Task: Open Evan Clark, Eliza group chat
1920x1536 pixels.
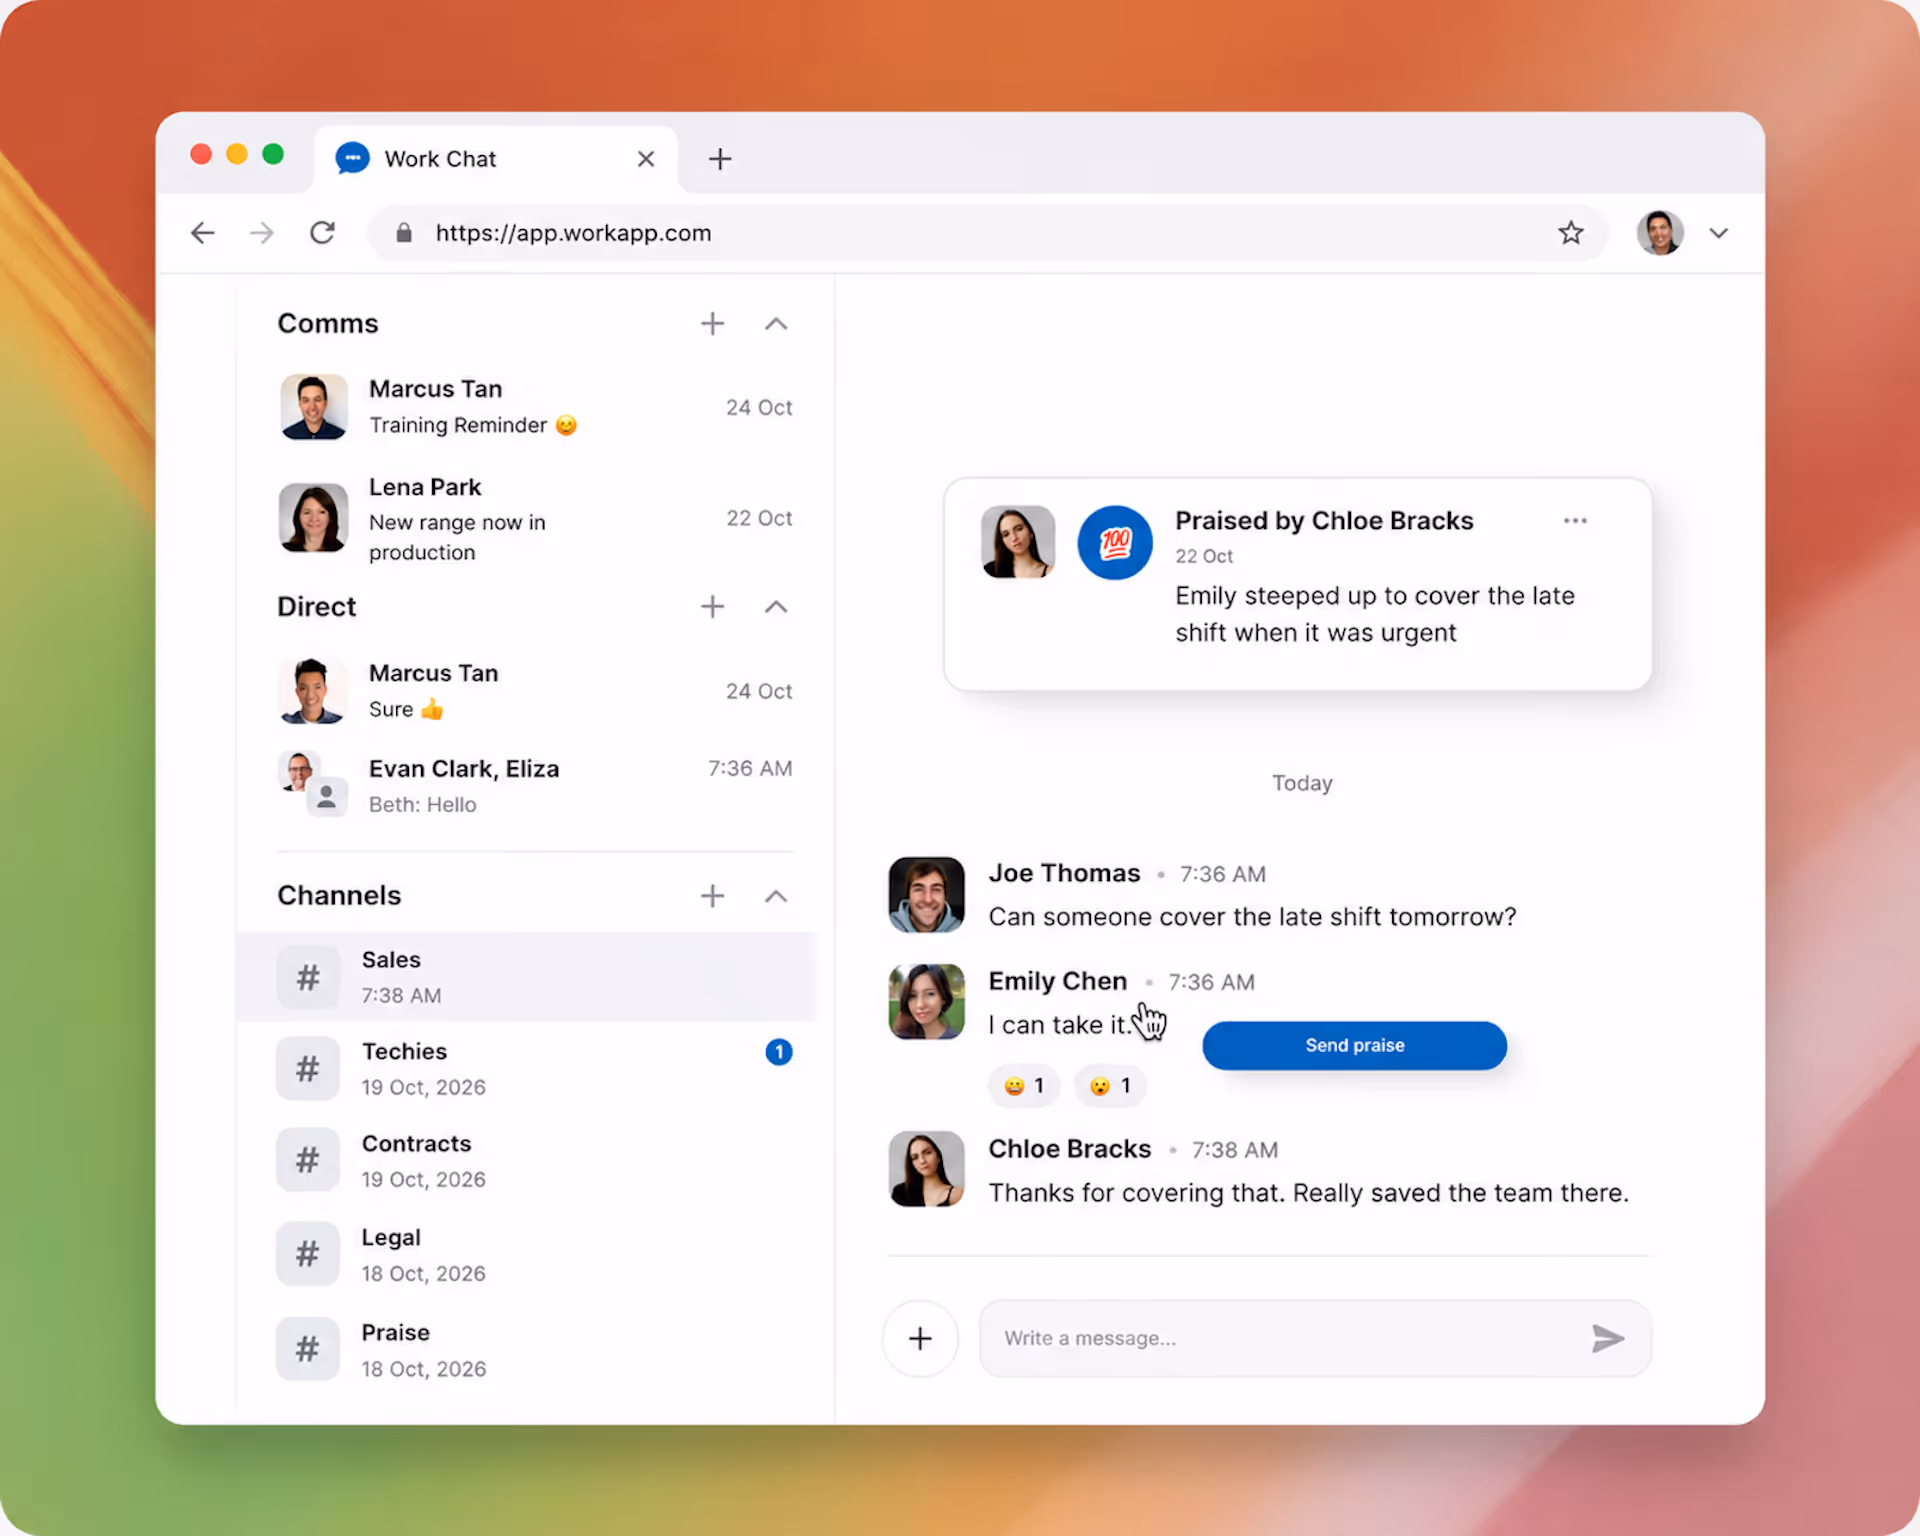Action: click(535, 786)
